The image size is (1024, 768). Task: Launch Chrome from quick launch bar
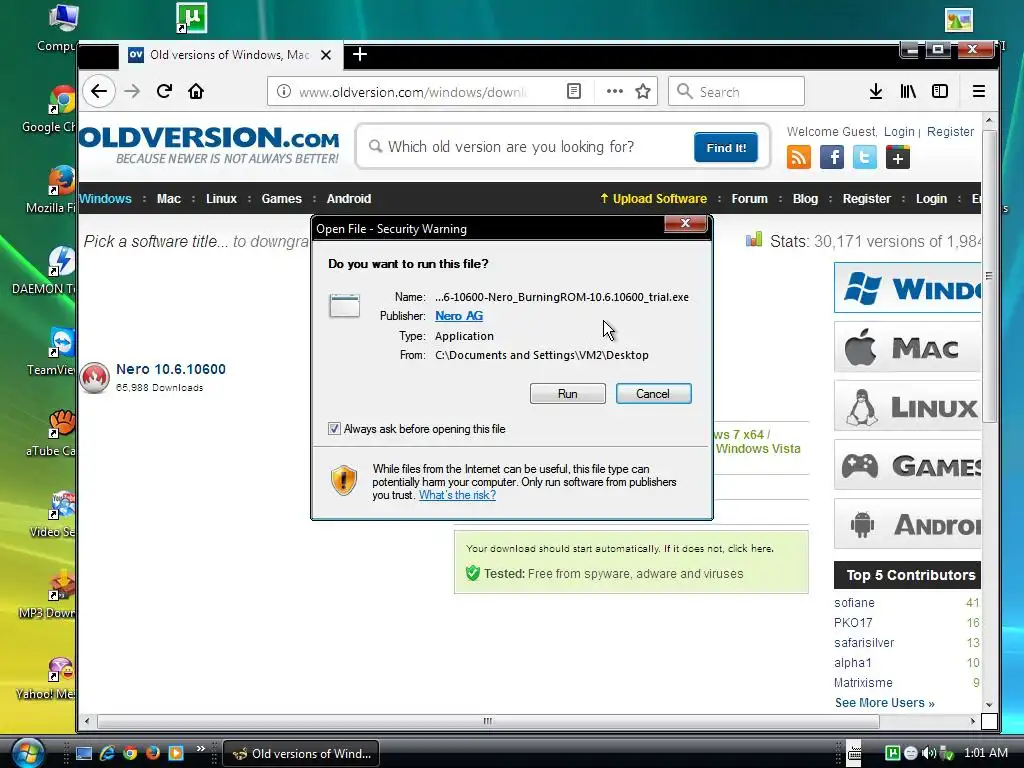(130, 753)
